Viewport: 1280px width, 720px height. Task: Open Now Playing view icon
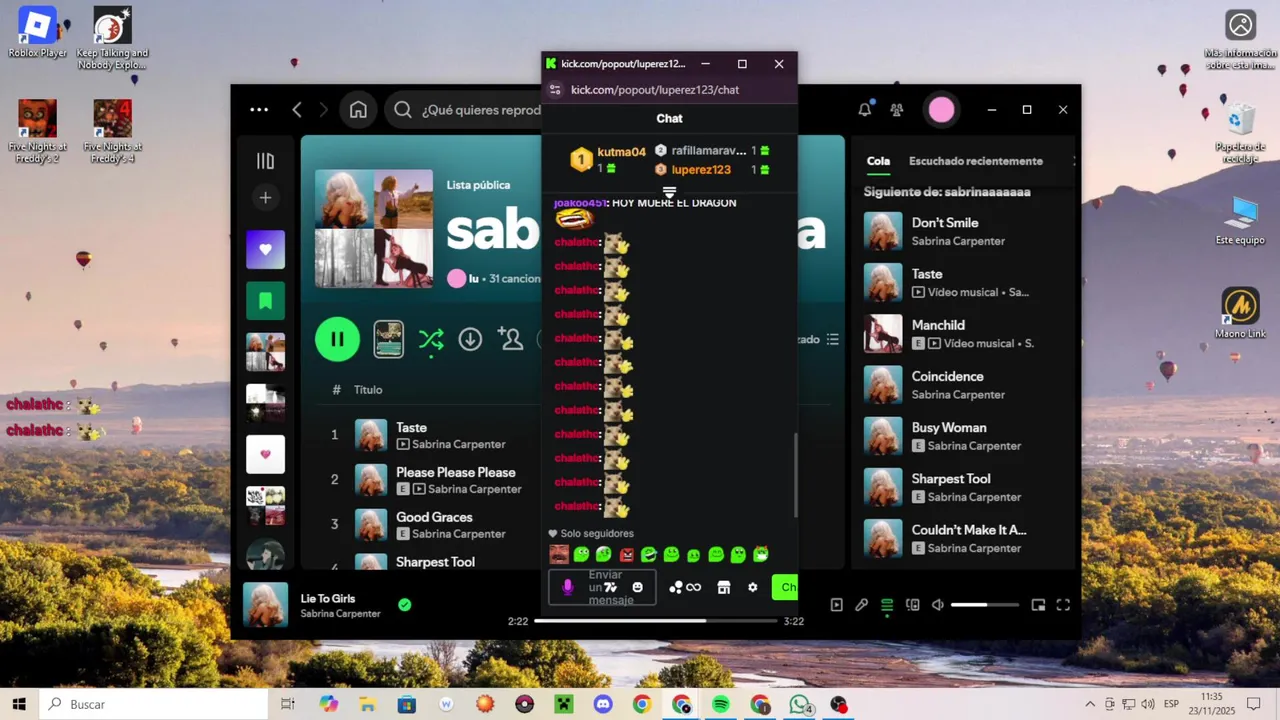point(837,605)
